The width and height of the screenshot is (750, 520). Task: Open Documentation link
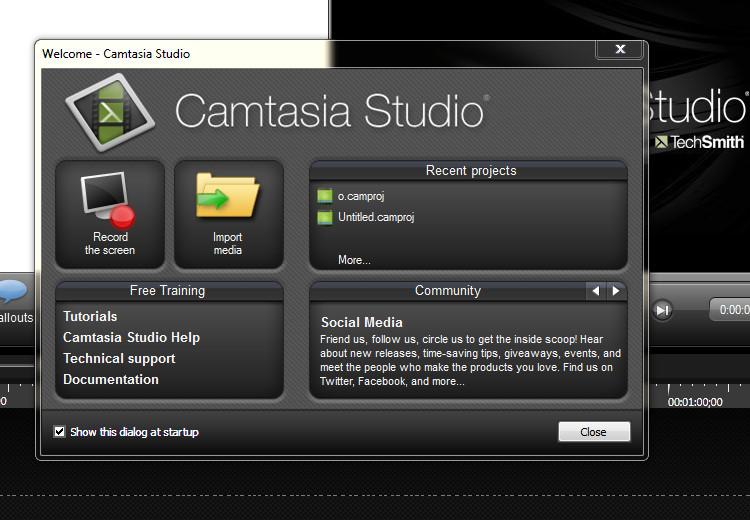(111, 379)
